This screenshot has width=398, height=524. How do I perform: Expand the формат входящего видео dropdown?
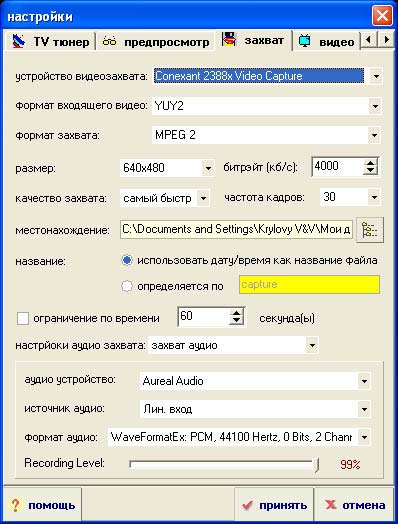click(375, 106)
